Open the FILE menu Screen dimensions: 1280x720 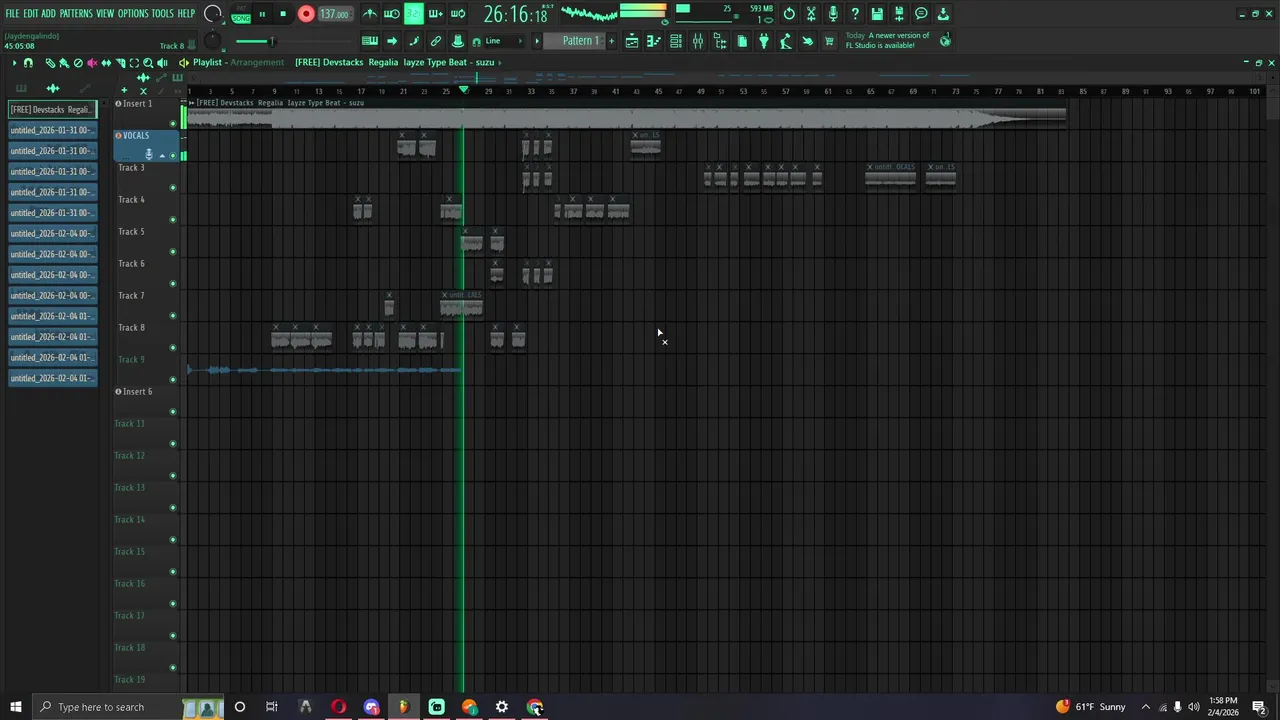pyautogui.click(x=12, y=14)
